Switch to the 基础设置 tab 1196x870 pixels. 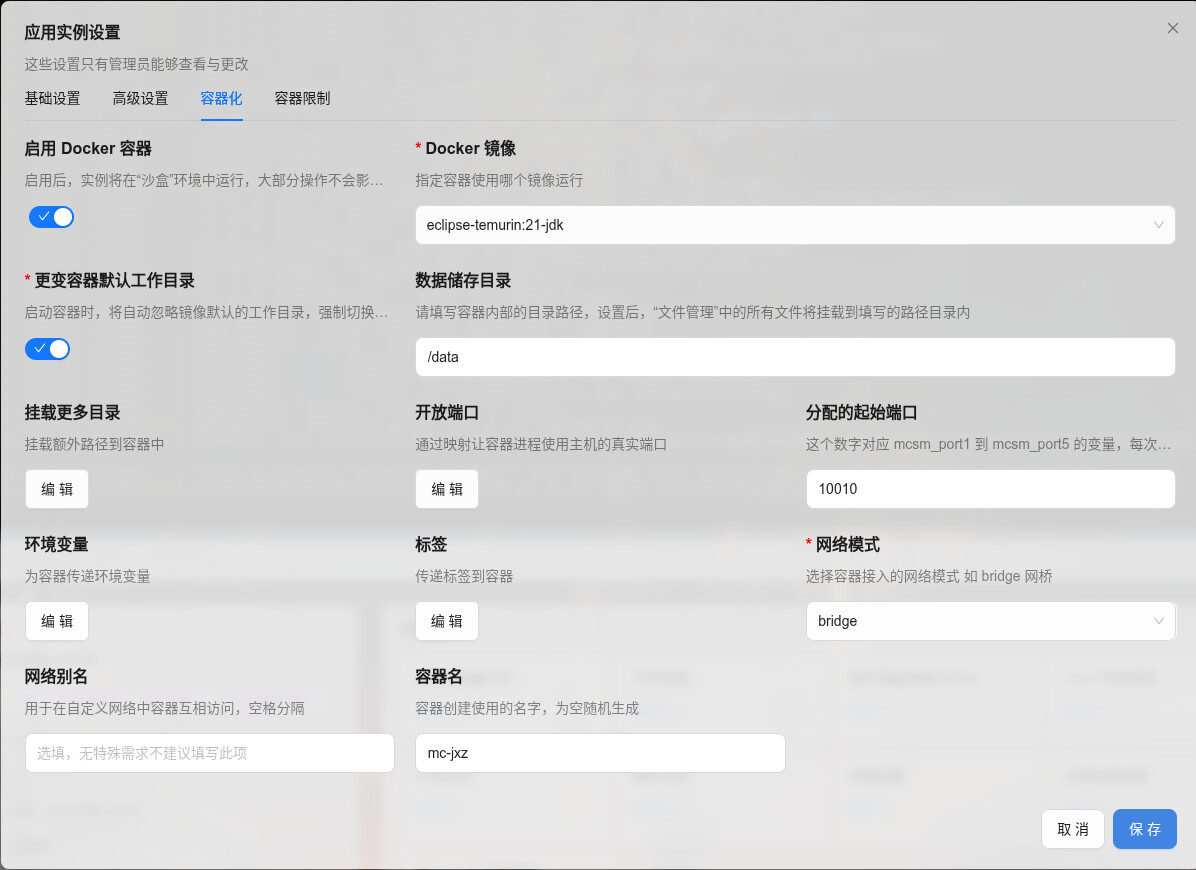pyautogui.click(x=52, y=98)
